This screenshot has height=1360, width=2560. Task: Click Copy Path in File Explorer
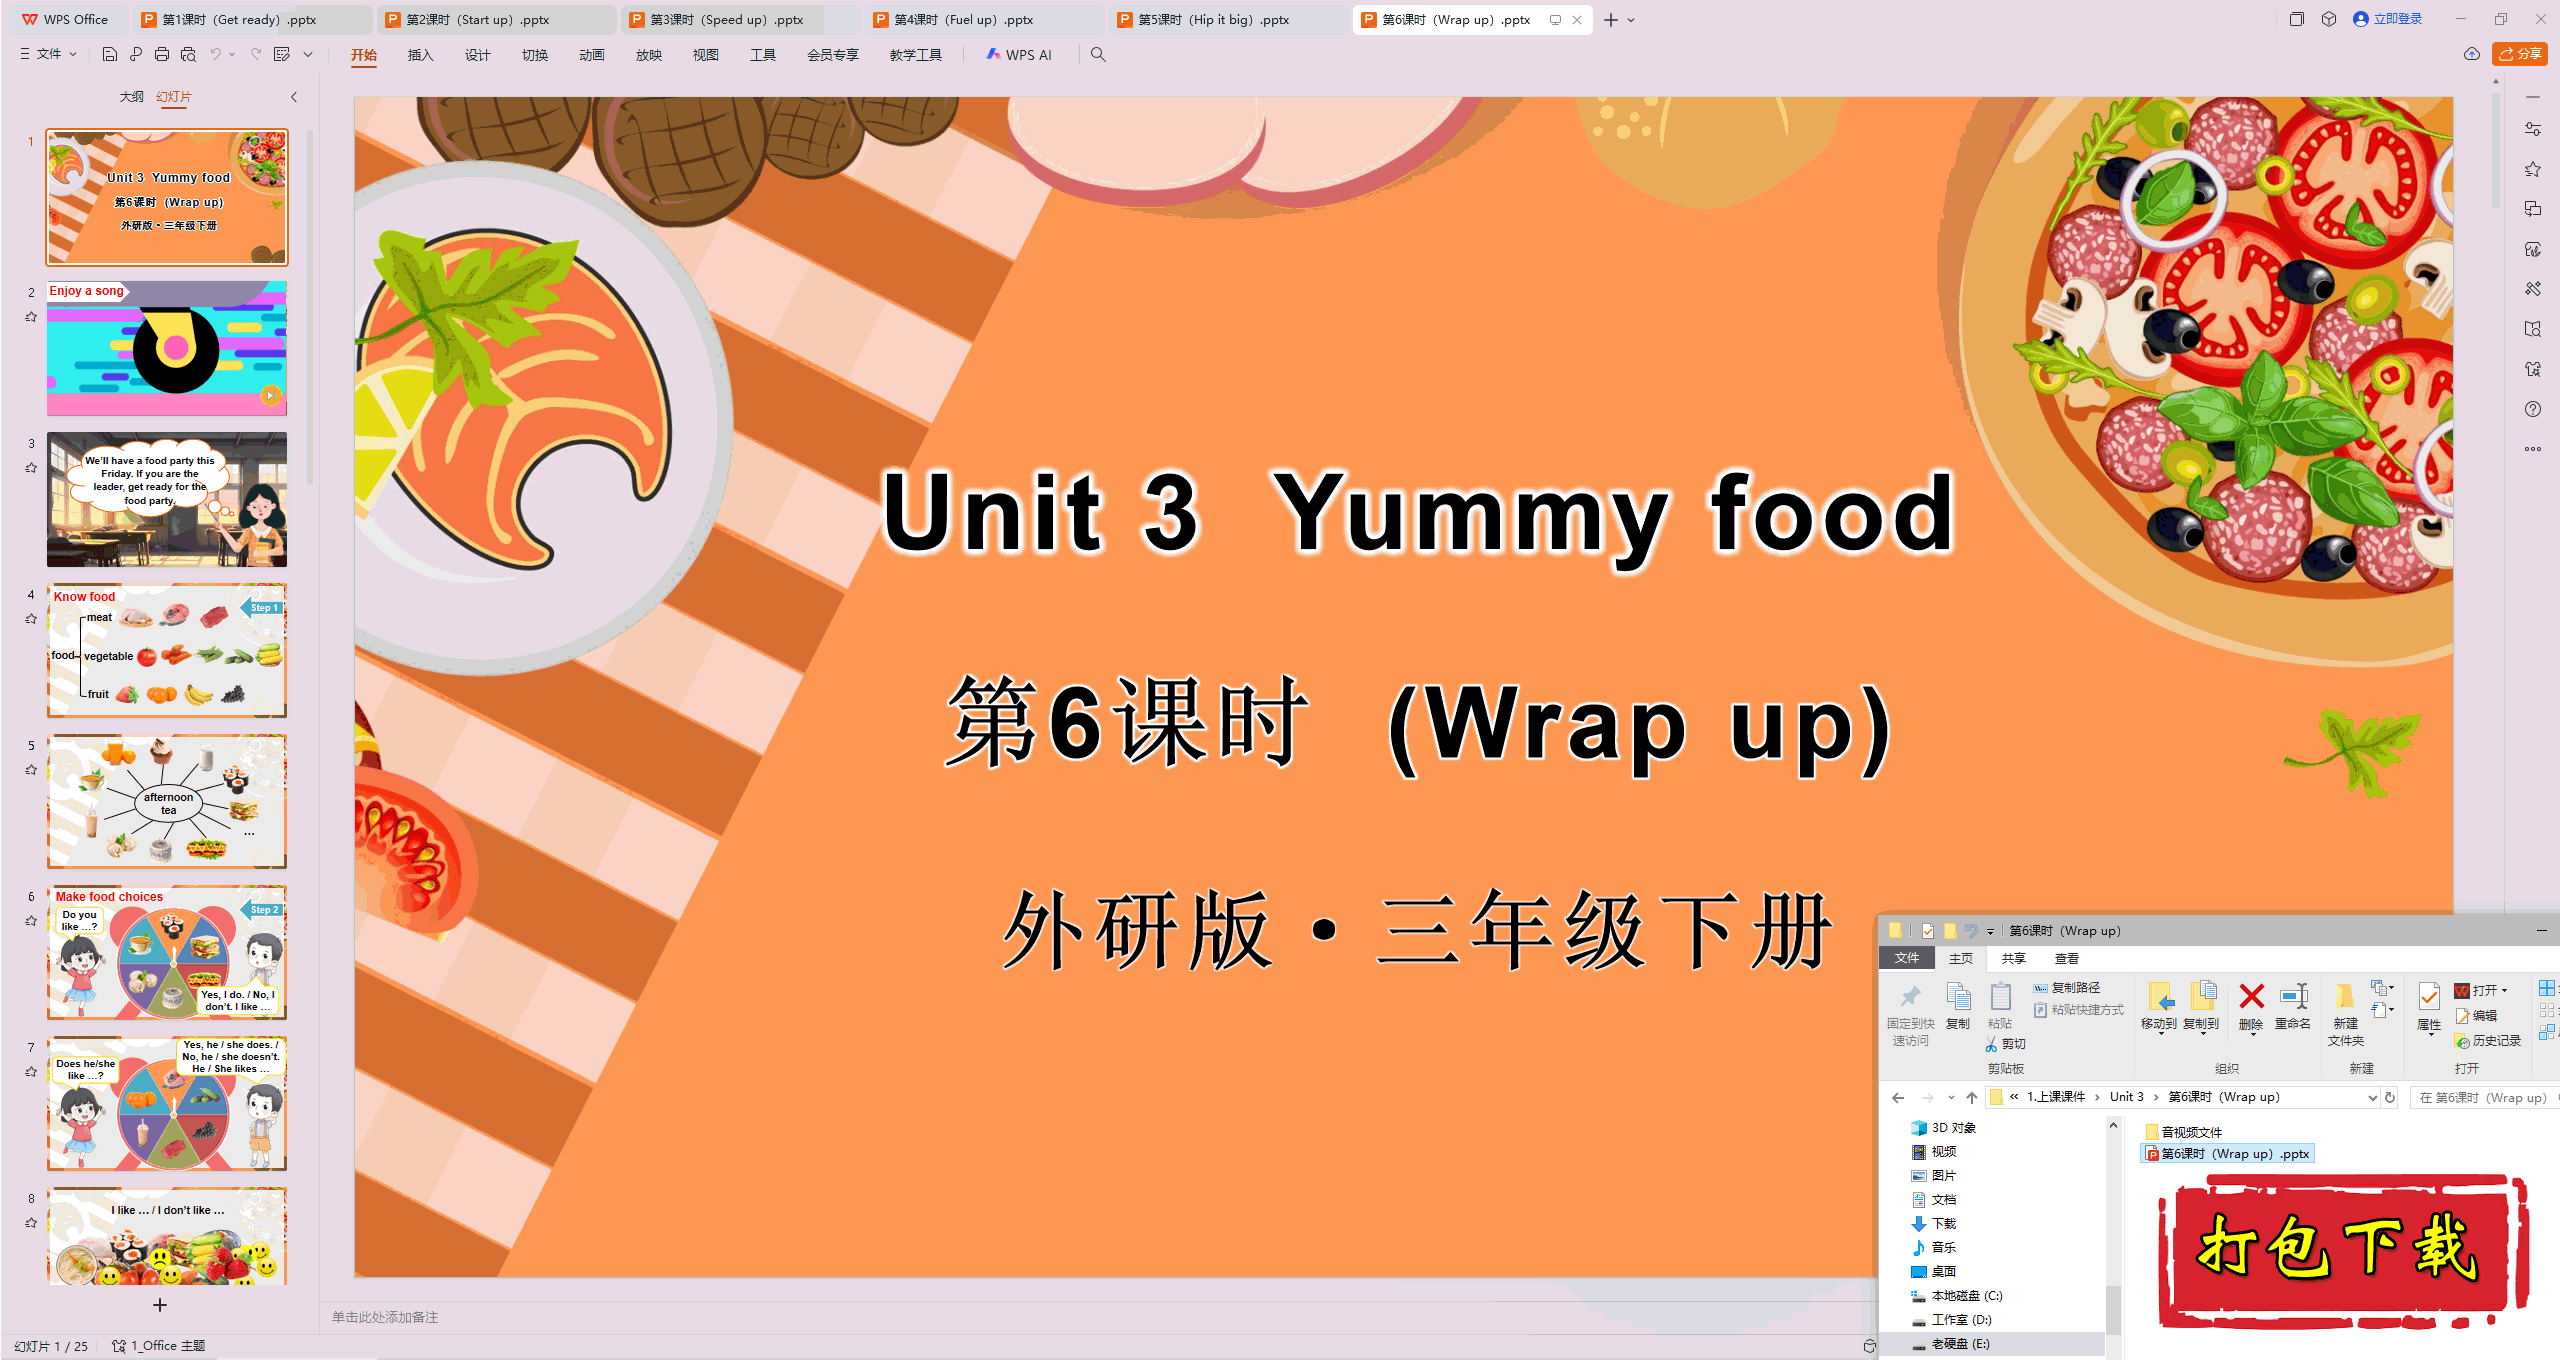click(2066, 988)
